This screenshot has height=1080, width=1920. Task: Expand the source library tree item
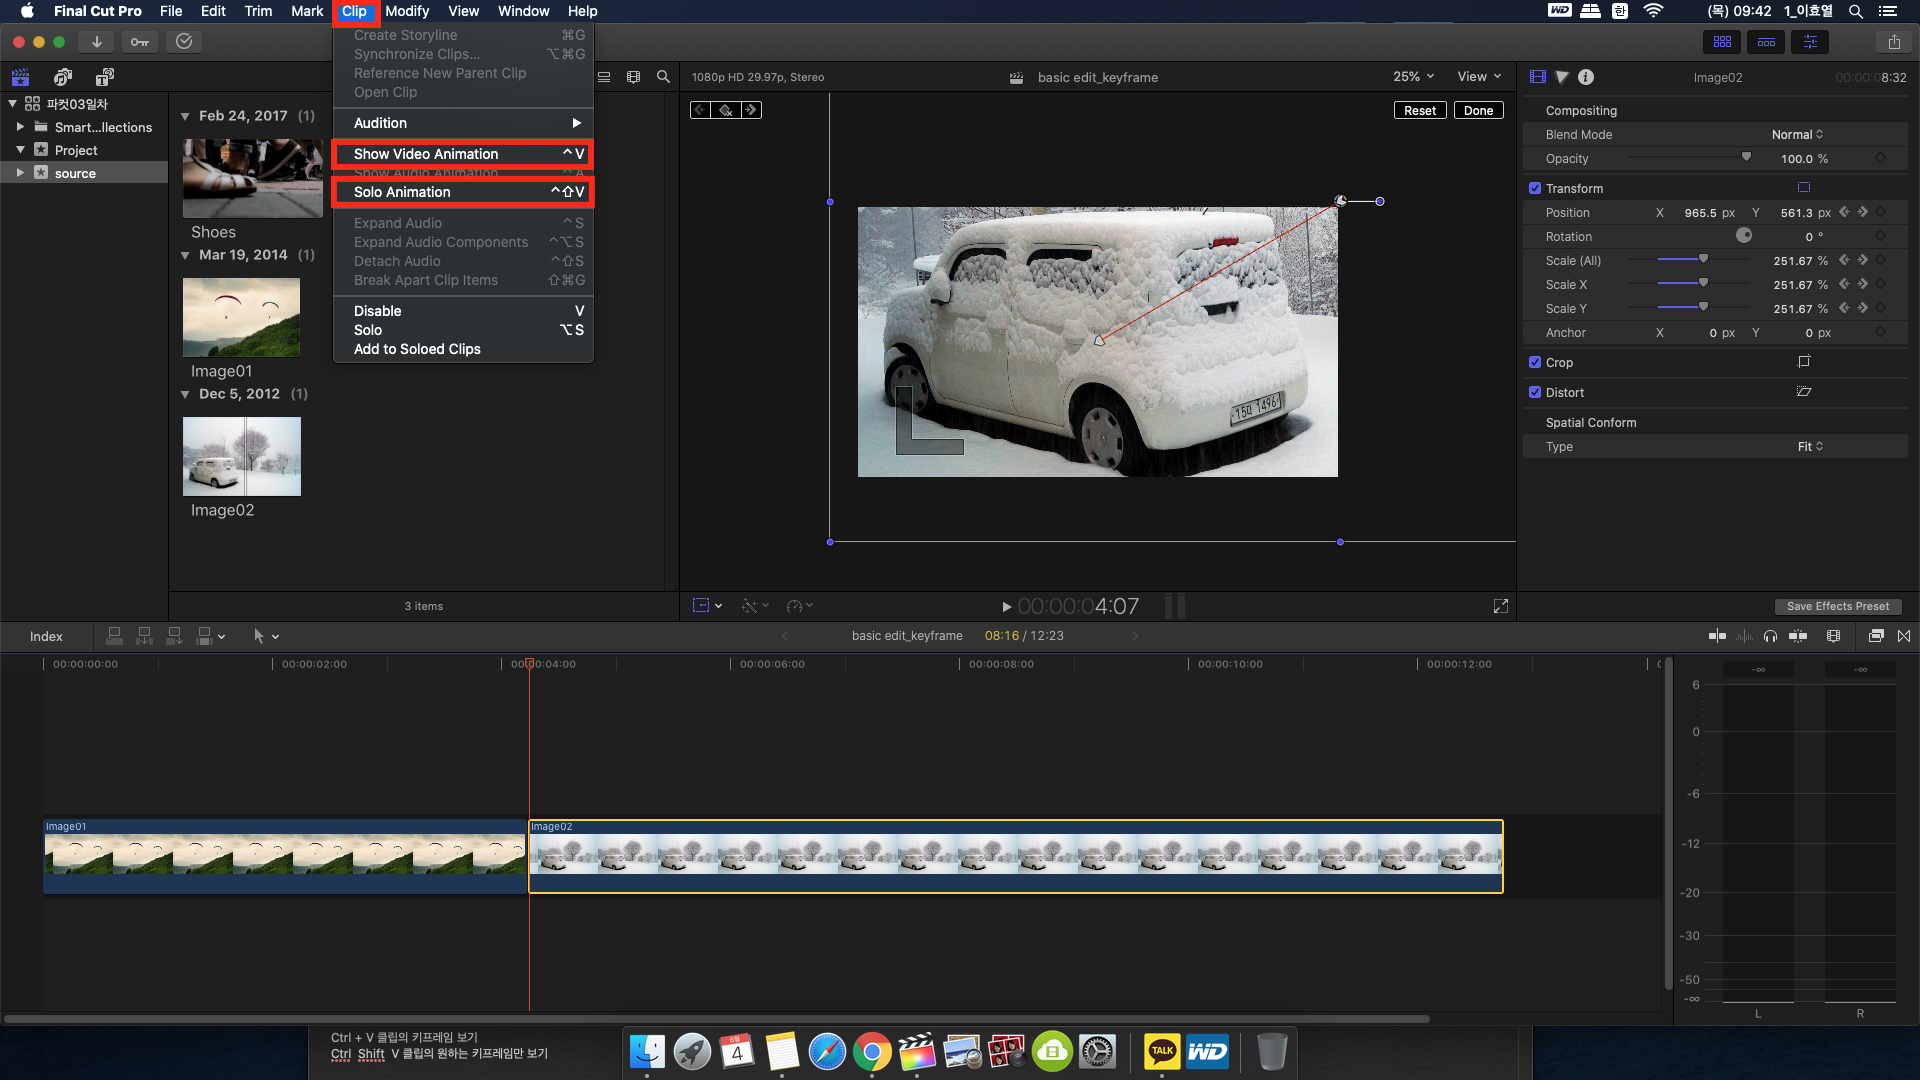pos(20,173)
